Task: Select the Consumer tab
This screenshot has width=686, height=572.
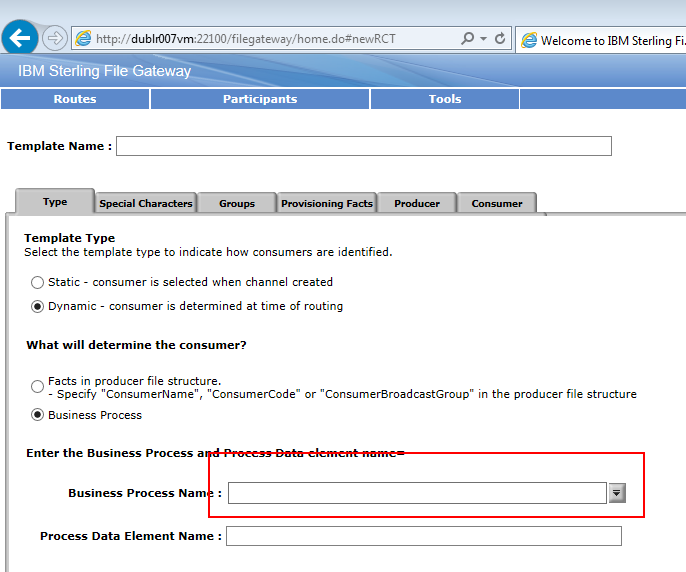Action: [497, 203]
